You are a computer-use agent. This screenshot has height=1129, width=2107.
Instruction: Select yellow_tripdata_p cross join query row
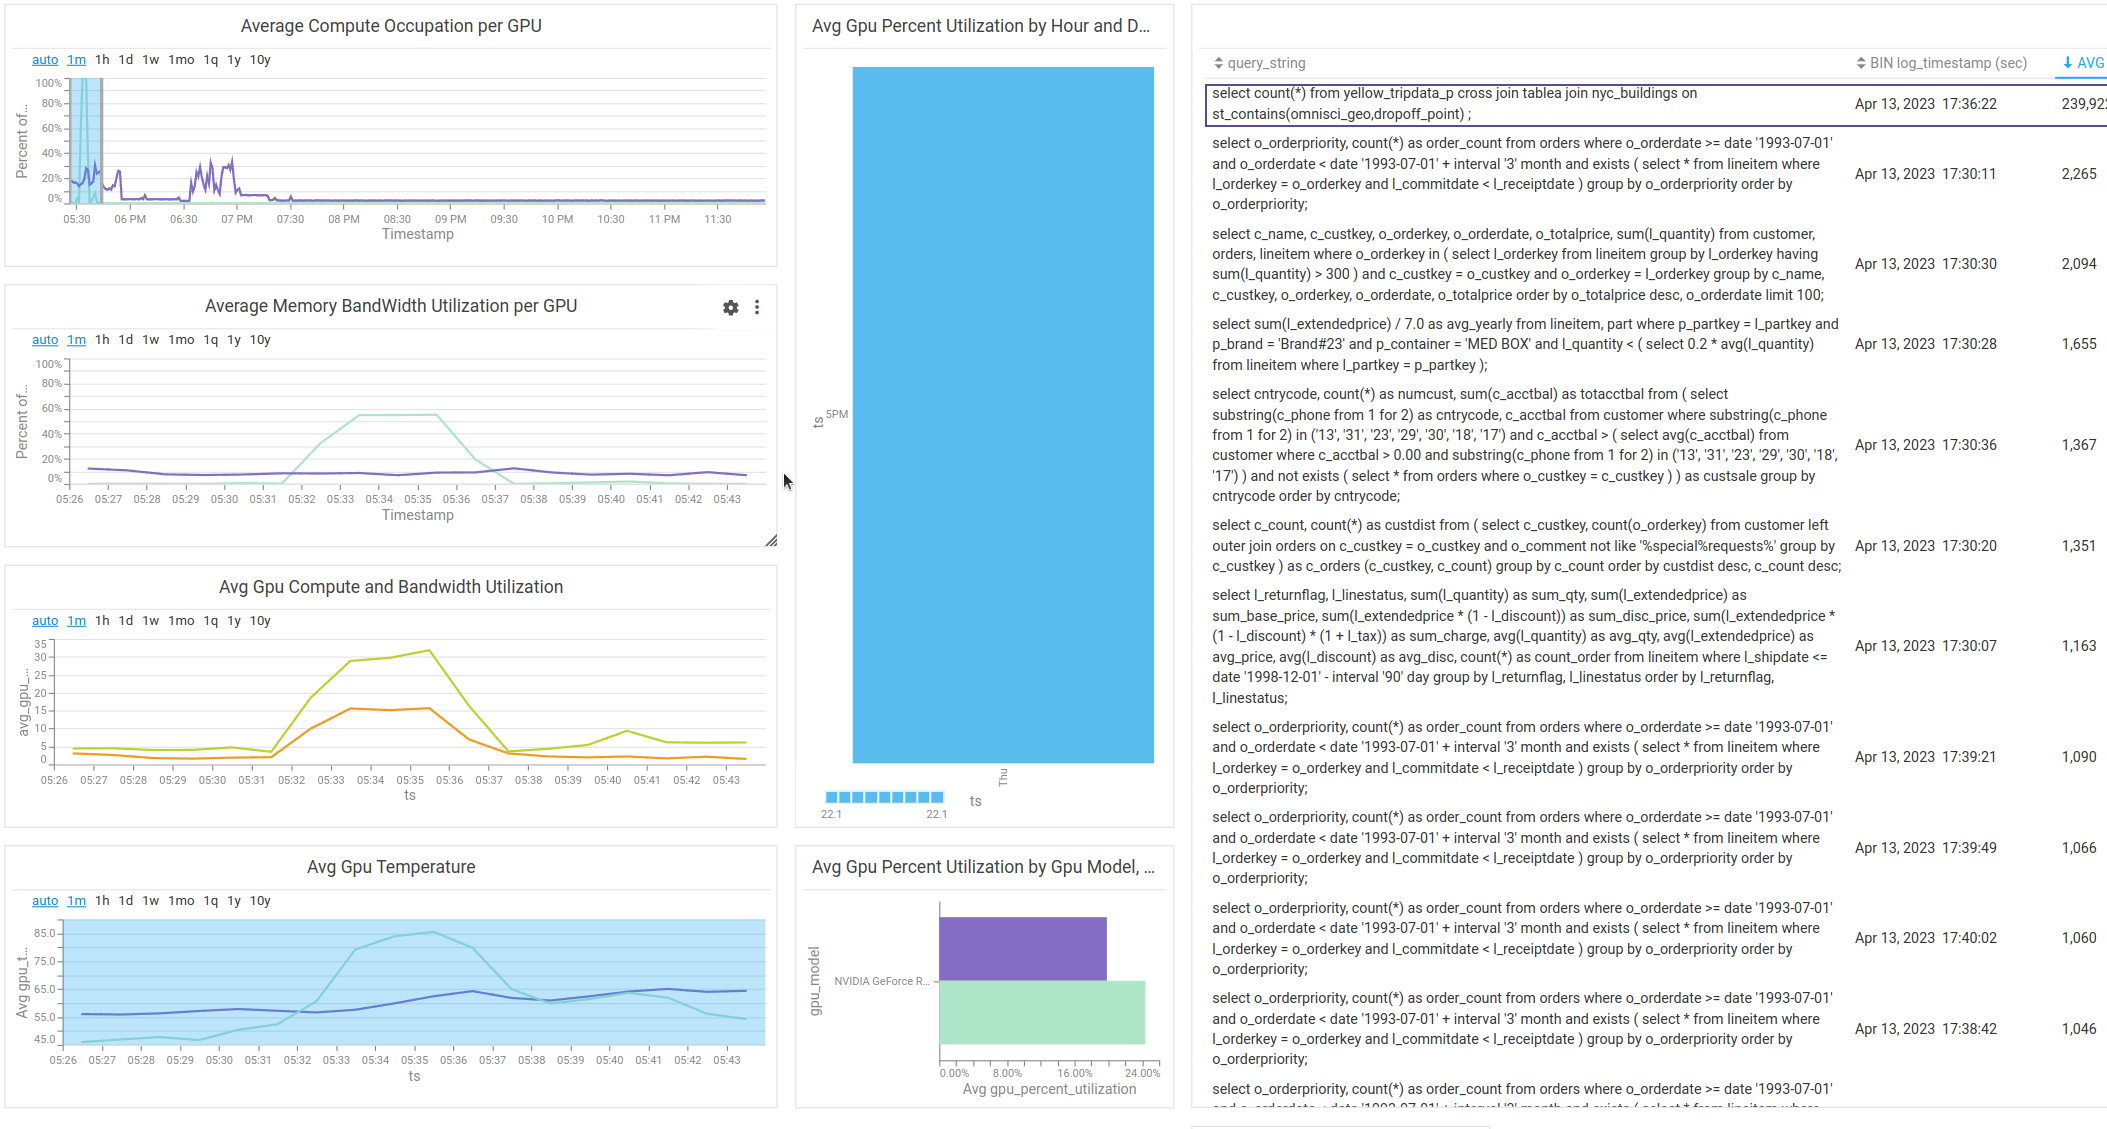click(x=1655, y=104)
